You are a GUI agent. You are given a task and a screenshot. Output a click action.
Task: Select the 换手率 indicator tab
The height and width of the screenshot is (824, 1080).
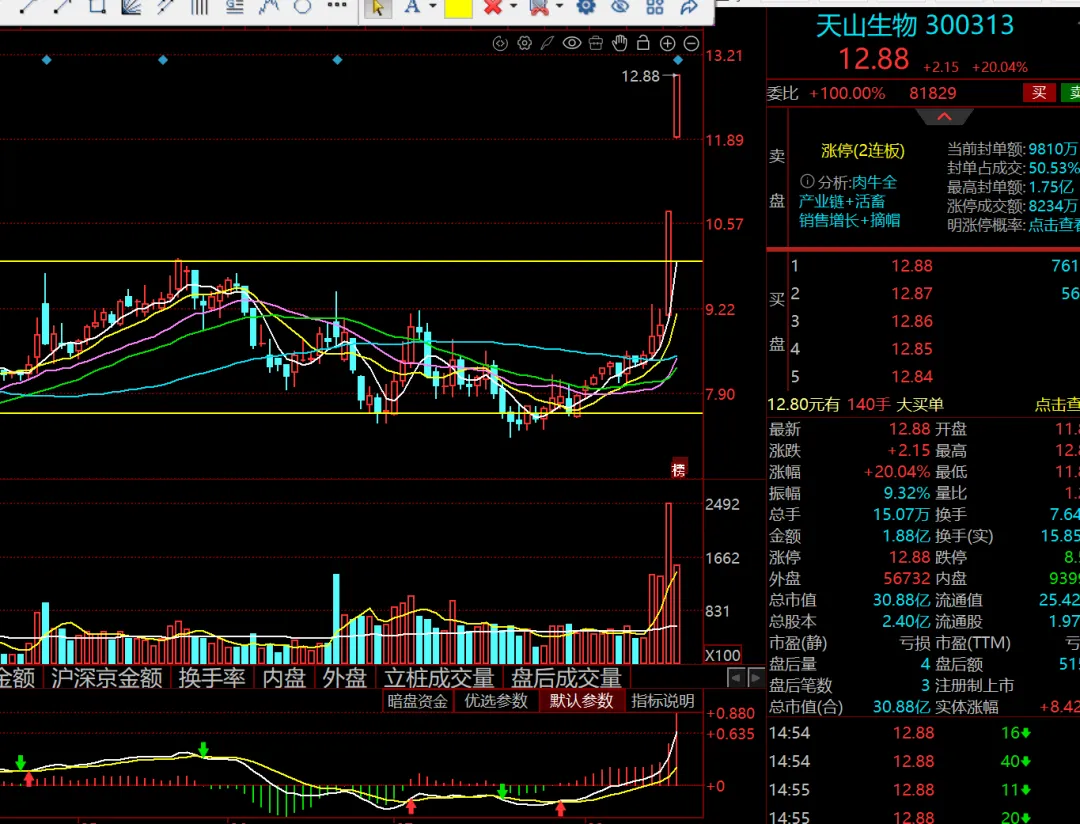[x=212, y=678]
